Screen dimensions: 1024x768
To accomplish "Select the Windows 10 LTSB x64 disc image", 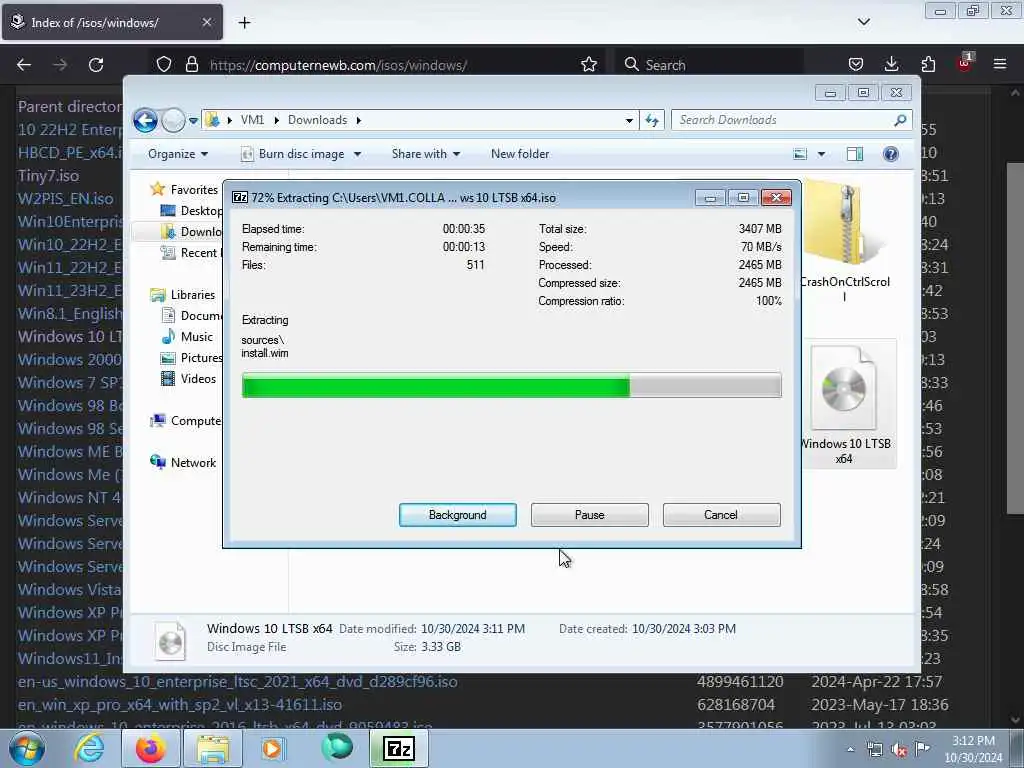I will point(845,404).
